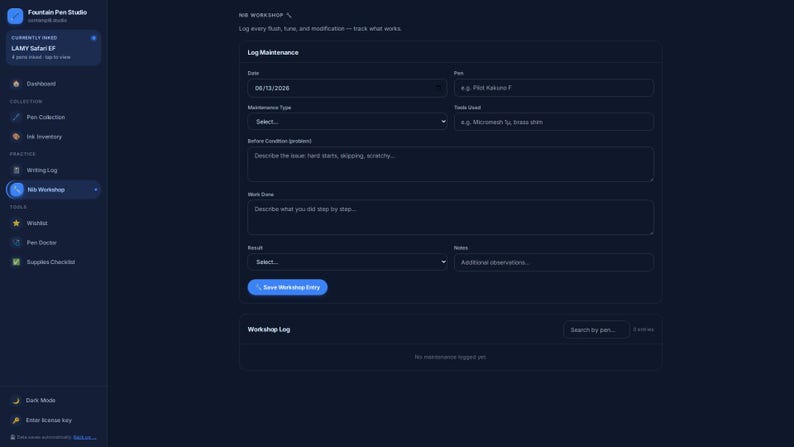Click the wrench icon beside the Nib Workshop heading
Image resolution: width=794 pixels, height=447 pixels.
289,15
